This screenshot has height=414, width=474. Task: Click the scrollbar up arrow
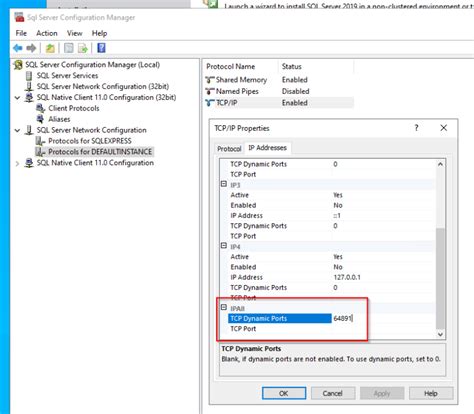[x=440, y=164]
